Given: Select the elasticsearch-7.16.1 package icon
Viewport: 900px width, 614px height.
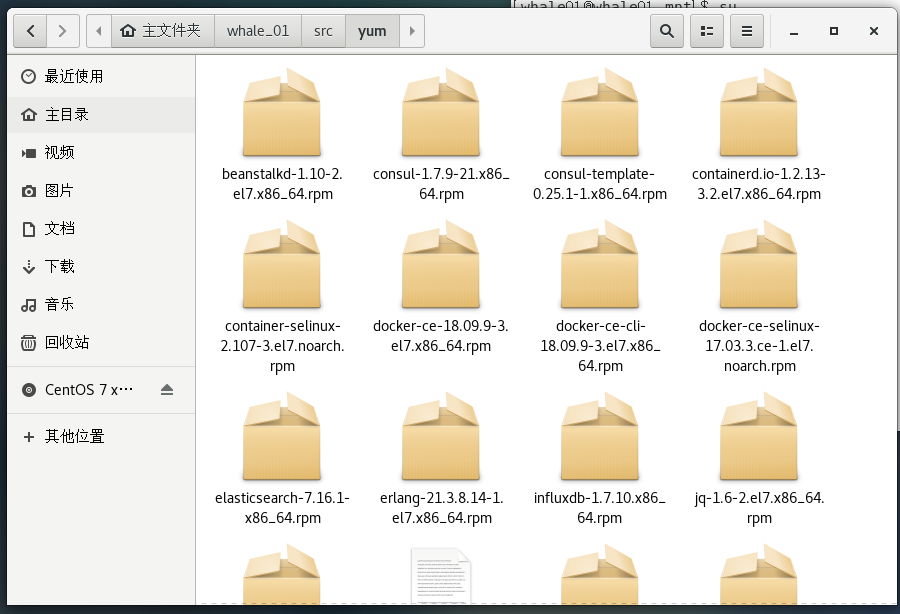Looking at the screenshot, I should pyautogui.click(x=282, y=437).
